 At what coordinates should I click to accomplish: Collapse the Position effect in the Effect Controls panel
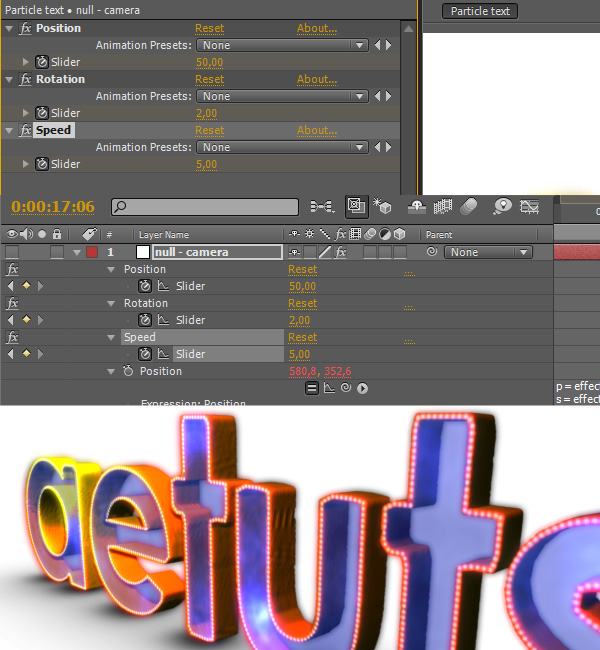pos(9,29)
